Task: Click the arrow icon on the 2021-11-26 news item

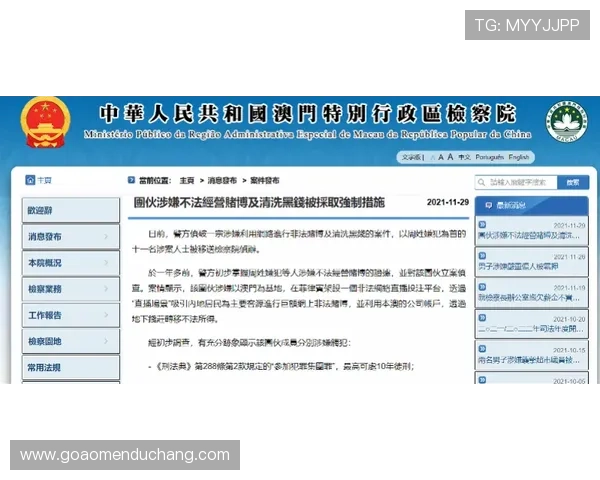Action: click(x=483, y=256)
